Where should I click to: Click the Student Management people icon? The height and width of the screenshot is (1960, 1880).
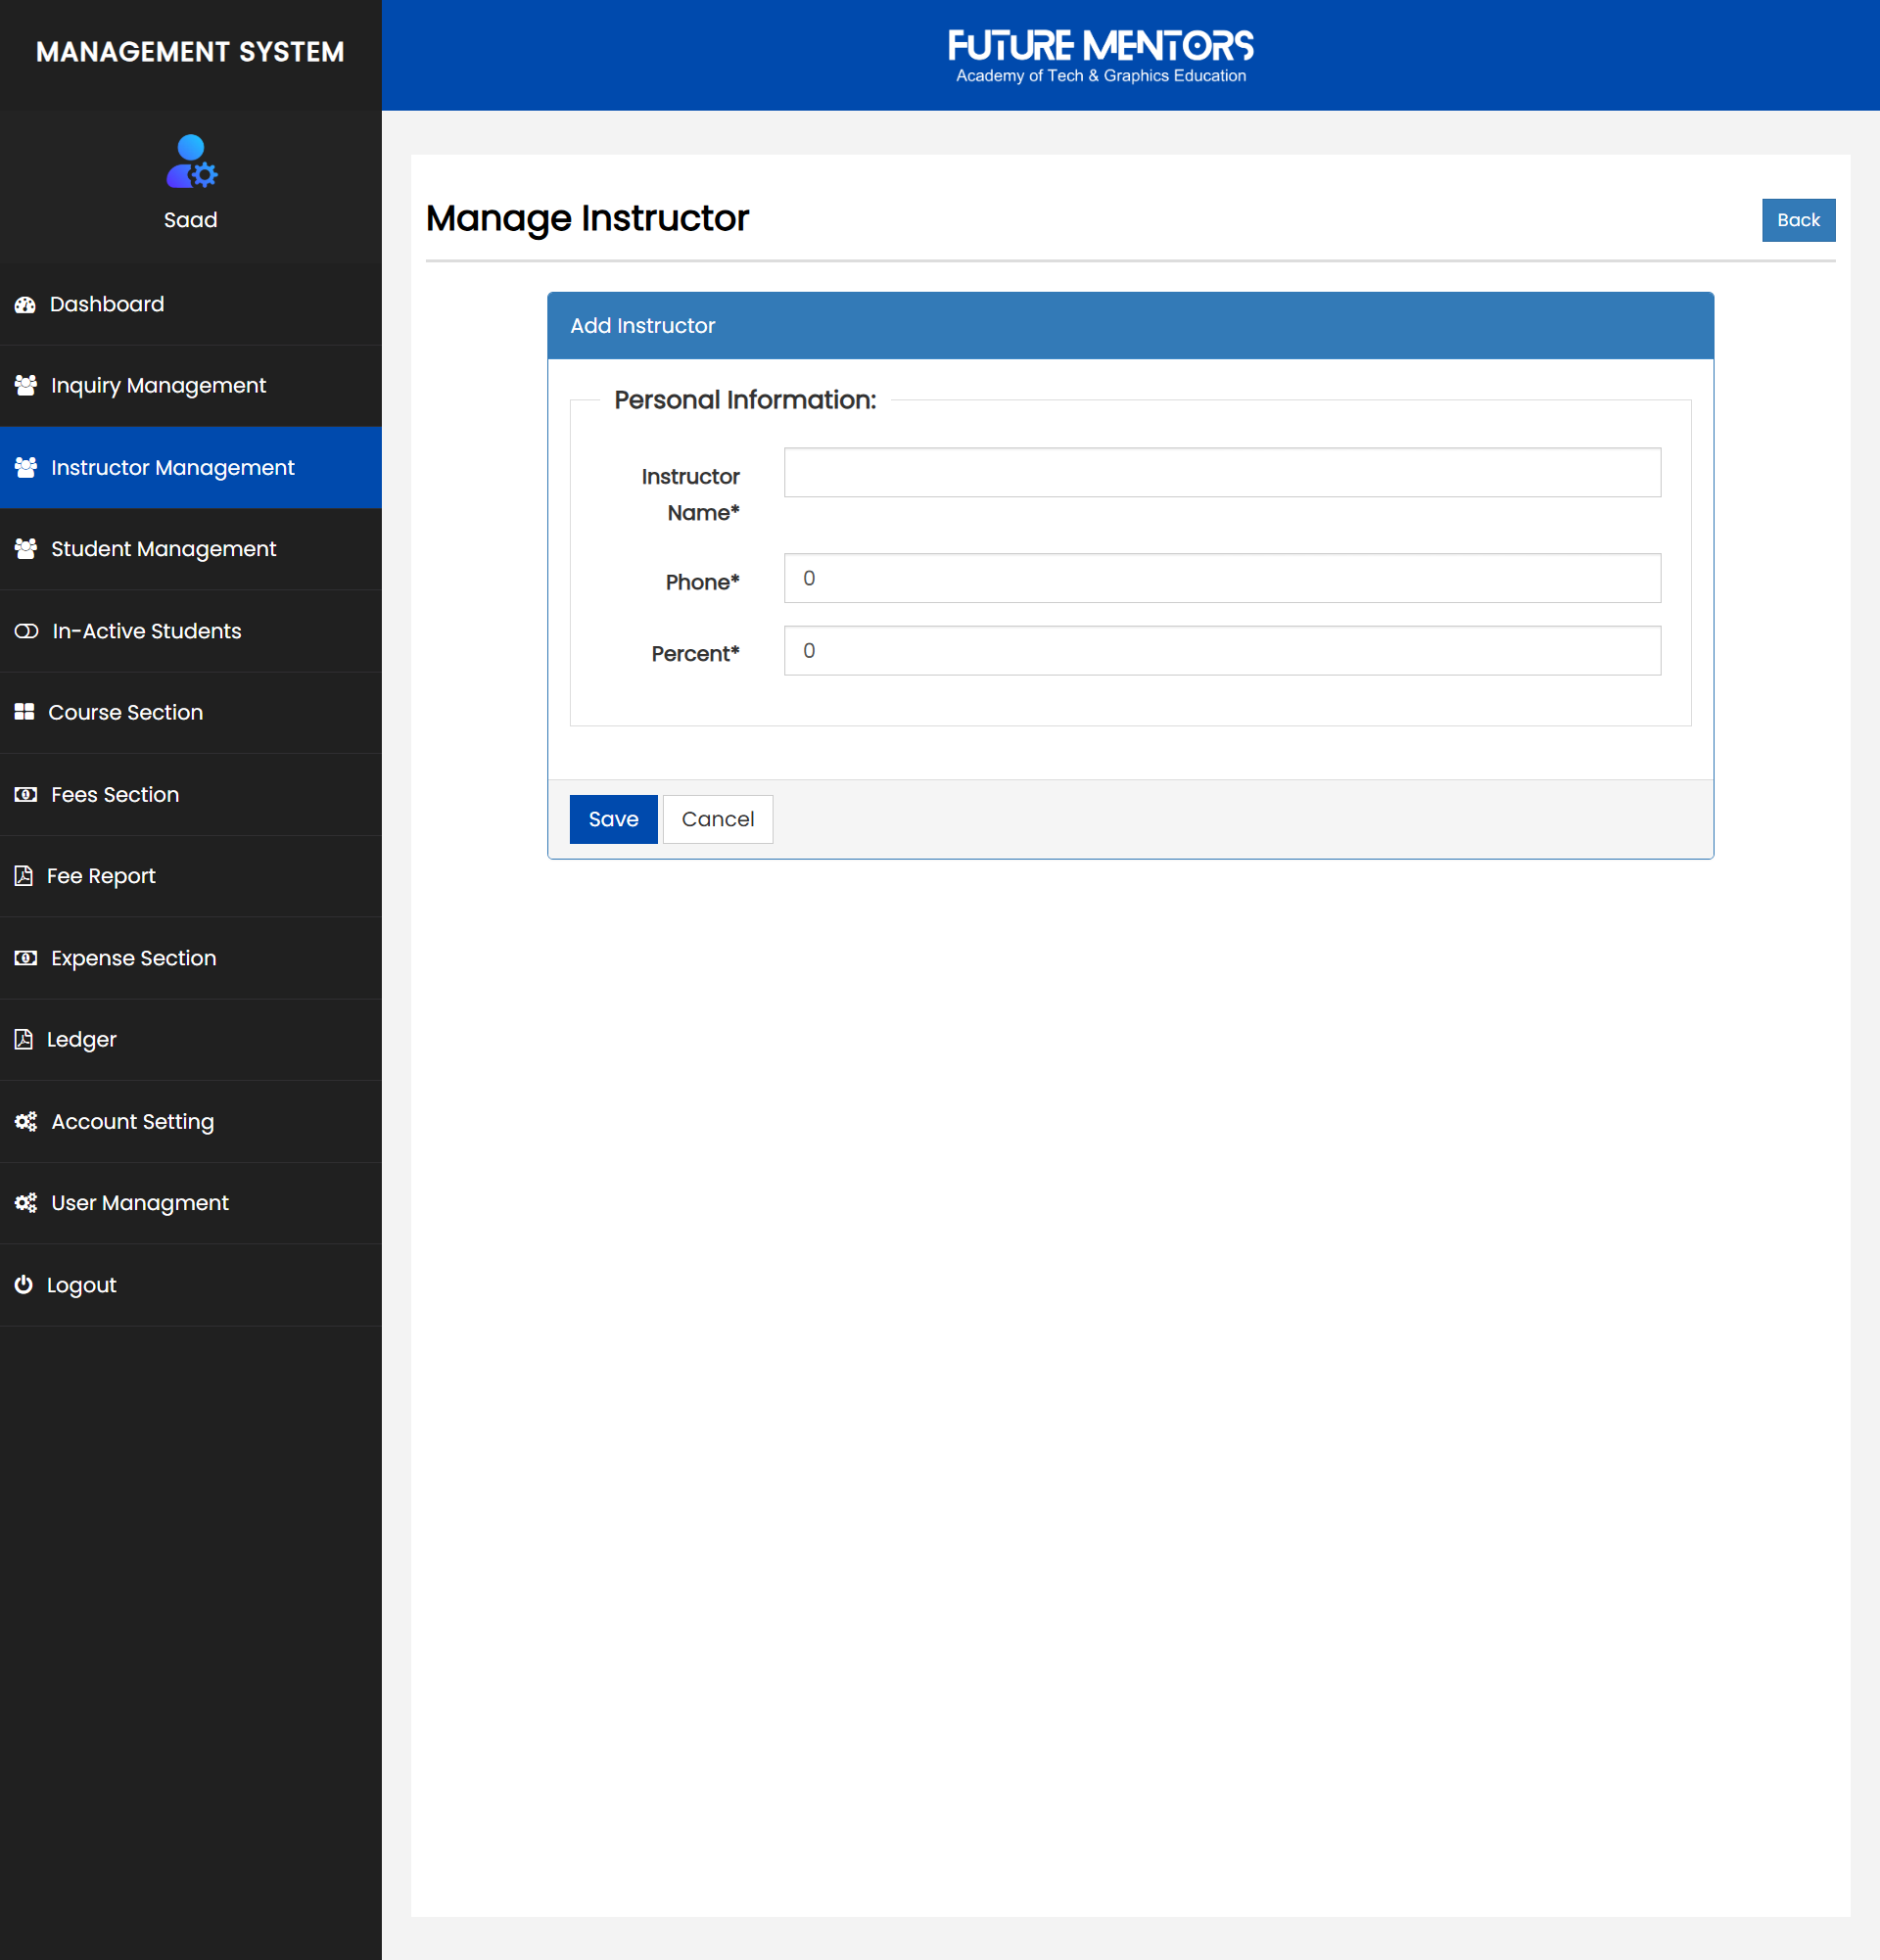[x=26, y=549]
